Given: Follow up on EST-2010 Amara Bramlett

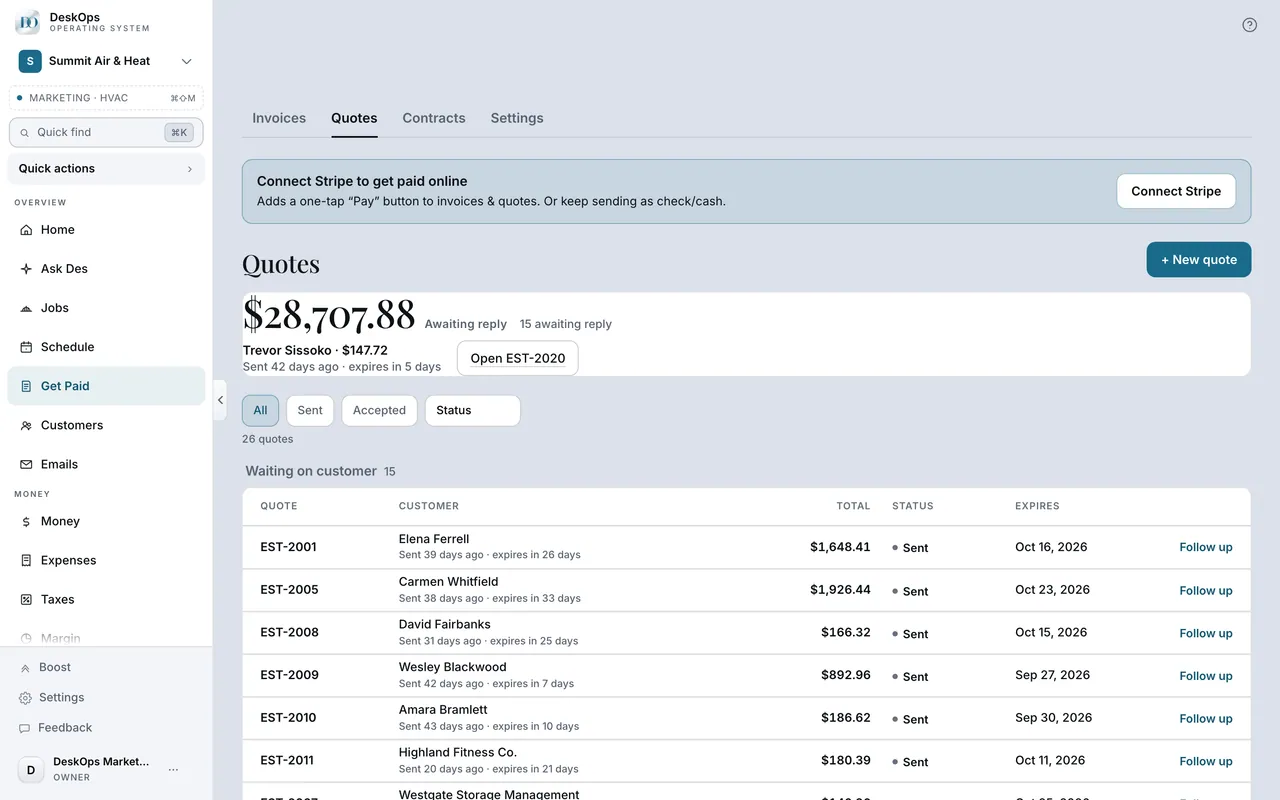Looking at the screenshot, I should [1206, 718].
